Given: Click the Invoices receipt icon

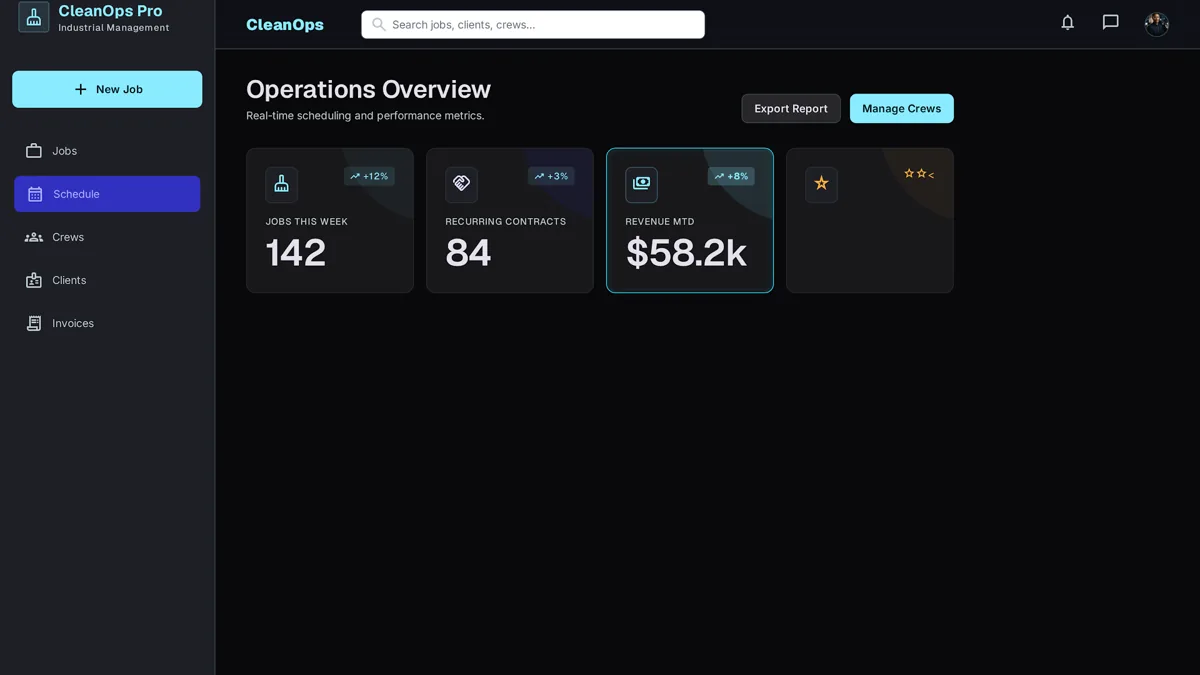Looking at the screenshot, I should pyautogui.click(x=34, y=323).
